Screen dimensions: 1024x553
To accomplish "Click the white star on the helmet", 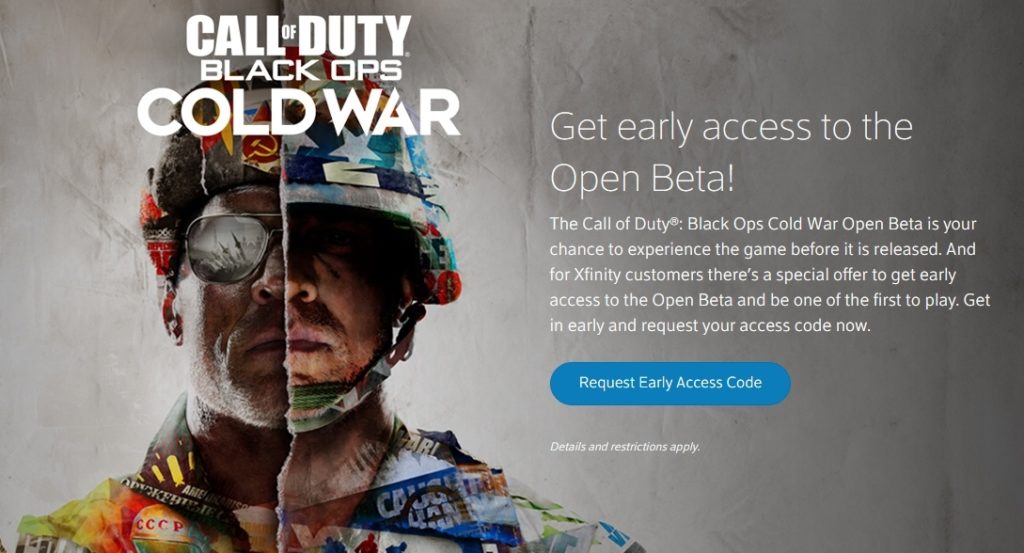I will (x=357, y=148).
